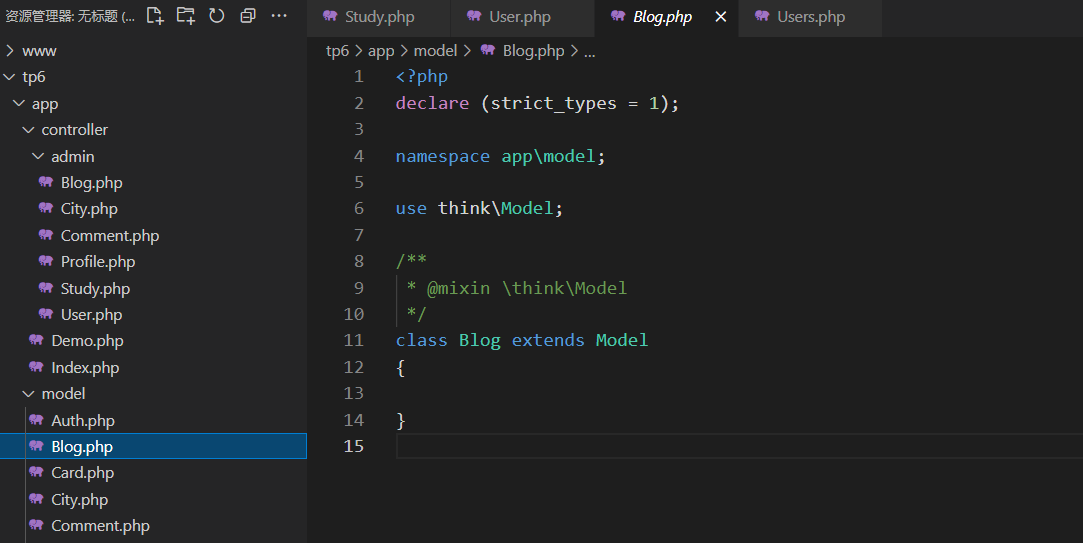
Task: Click 'Model' after extends on line 11
Action: (622, 341)
